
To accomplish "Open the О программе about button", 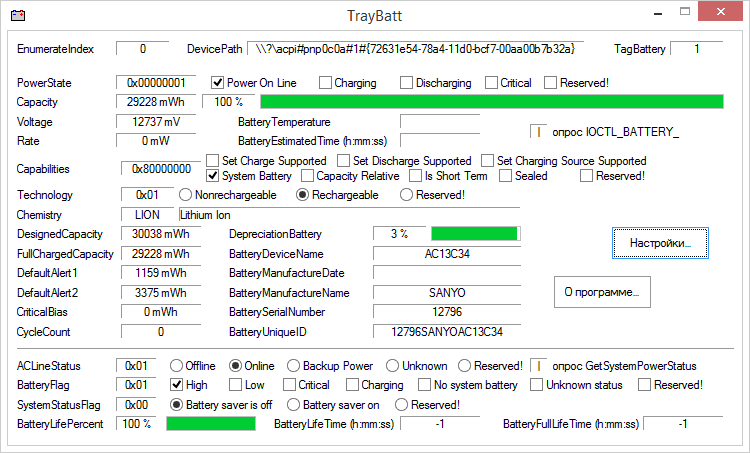I will pyautogui.click(x=602, y=292).
